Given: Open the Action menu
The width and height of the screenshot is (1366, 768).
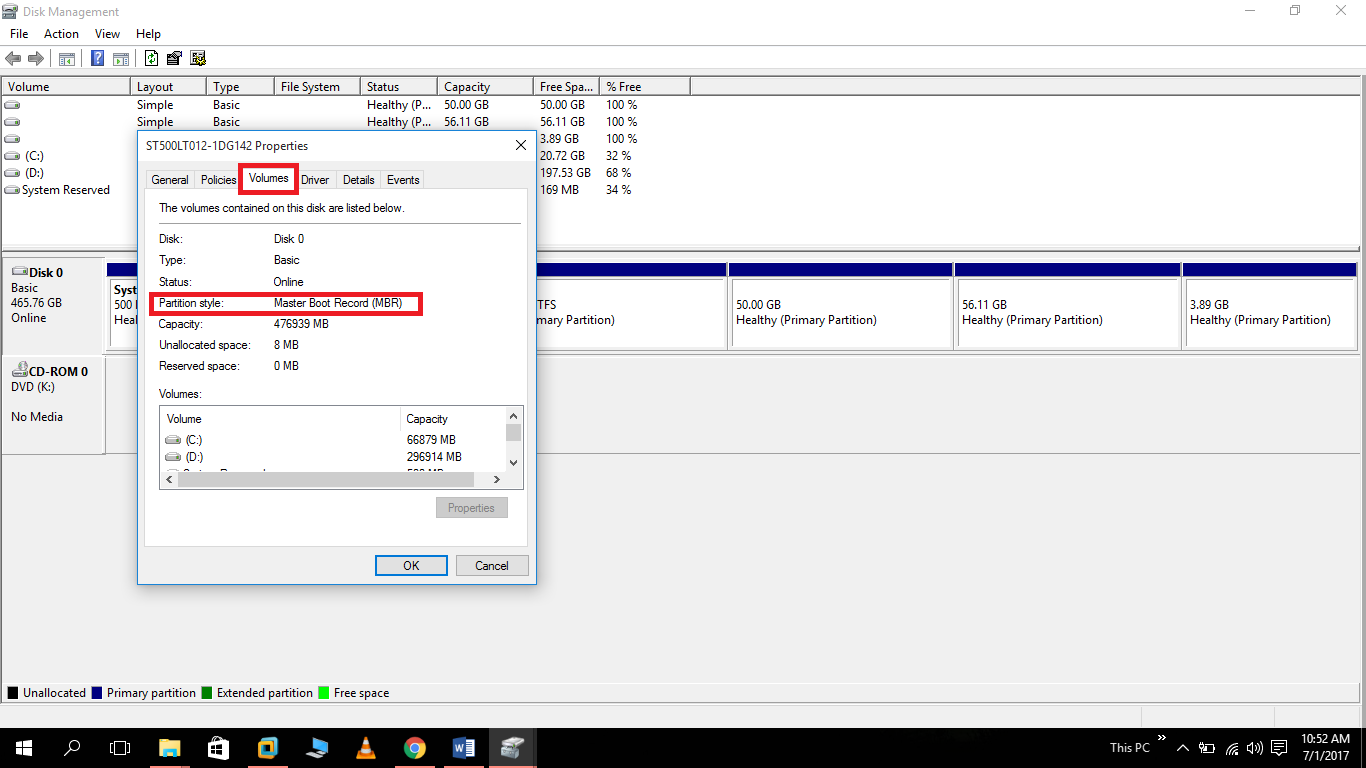Looking at the screenshot, I should pos(61,33).
